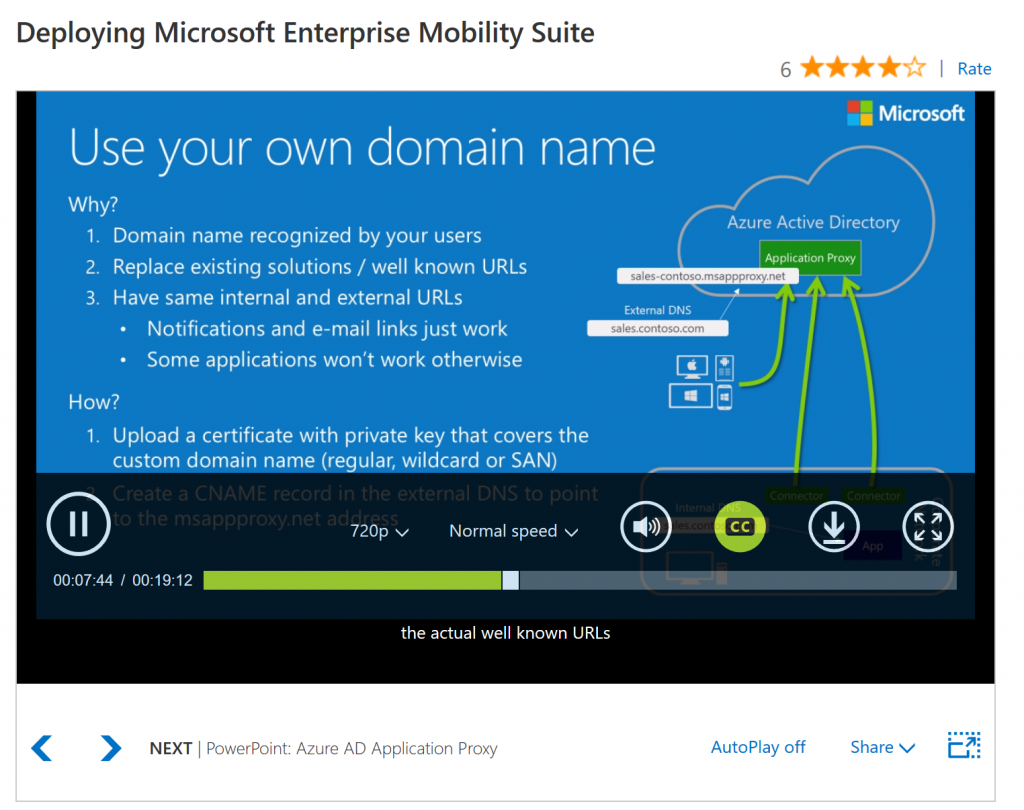Image resolution: width=1024 pixels, height=810 pixels.
Task: Click the Android tablet device icon in diagram
Action: [x=724, y=368]
